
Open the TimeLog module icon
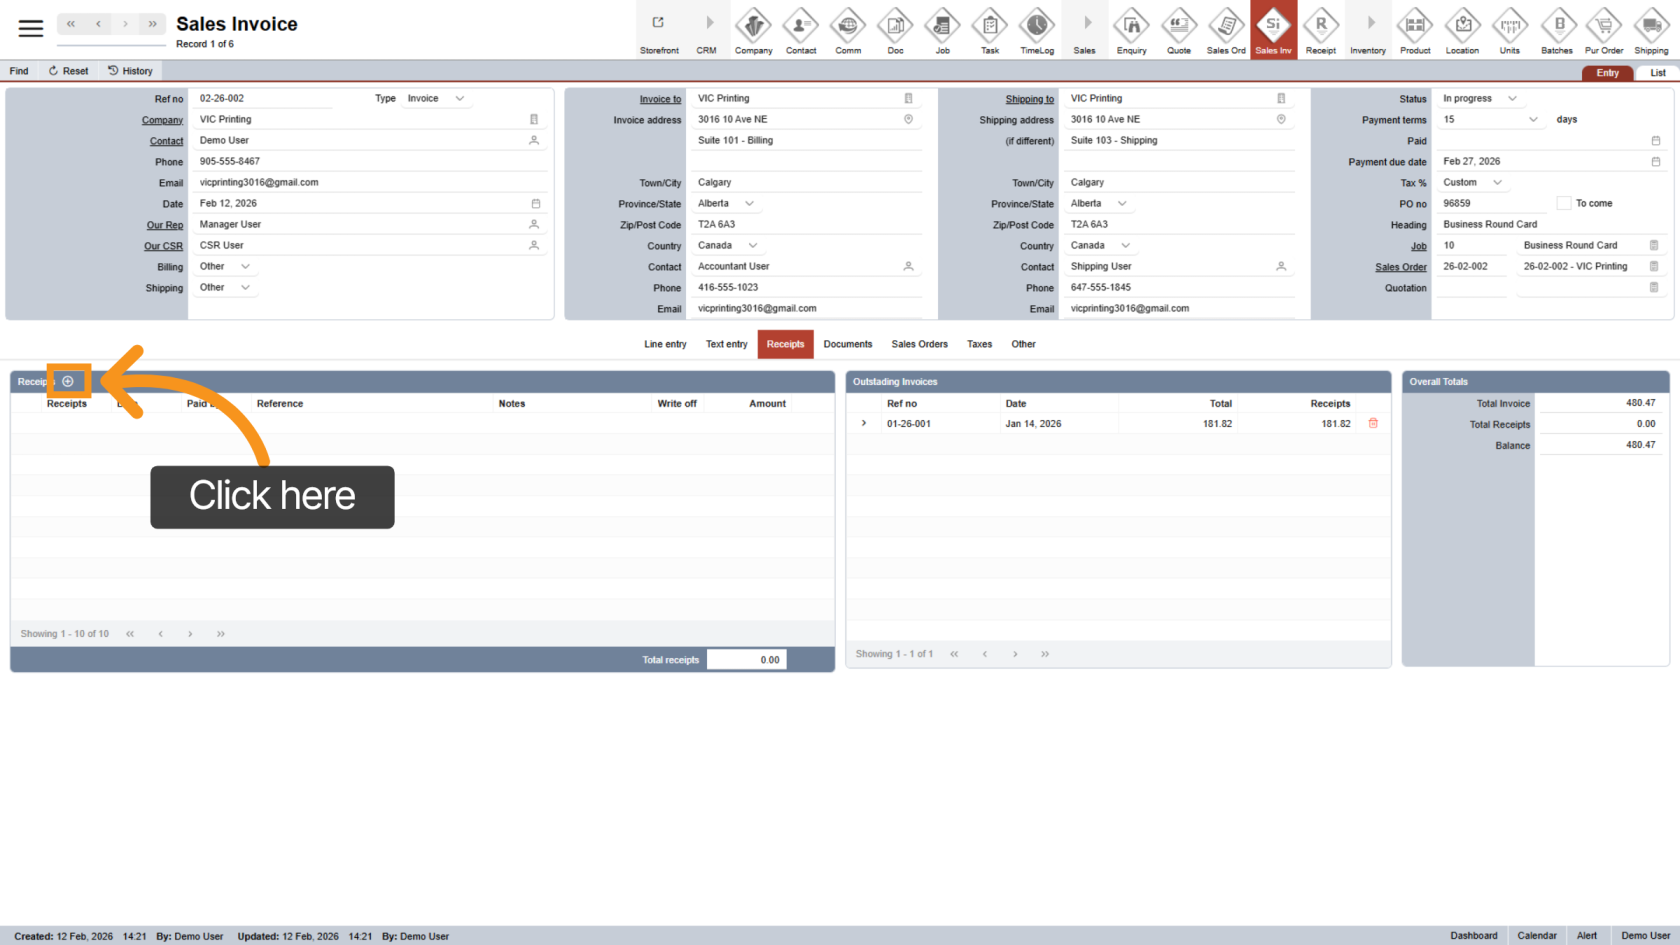point(1037,30)
